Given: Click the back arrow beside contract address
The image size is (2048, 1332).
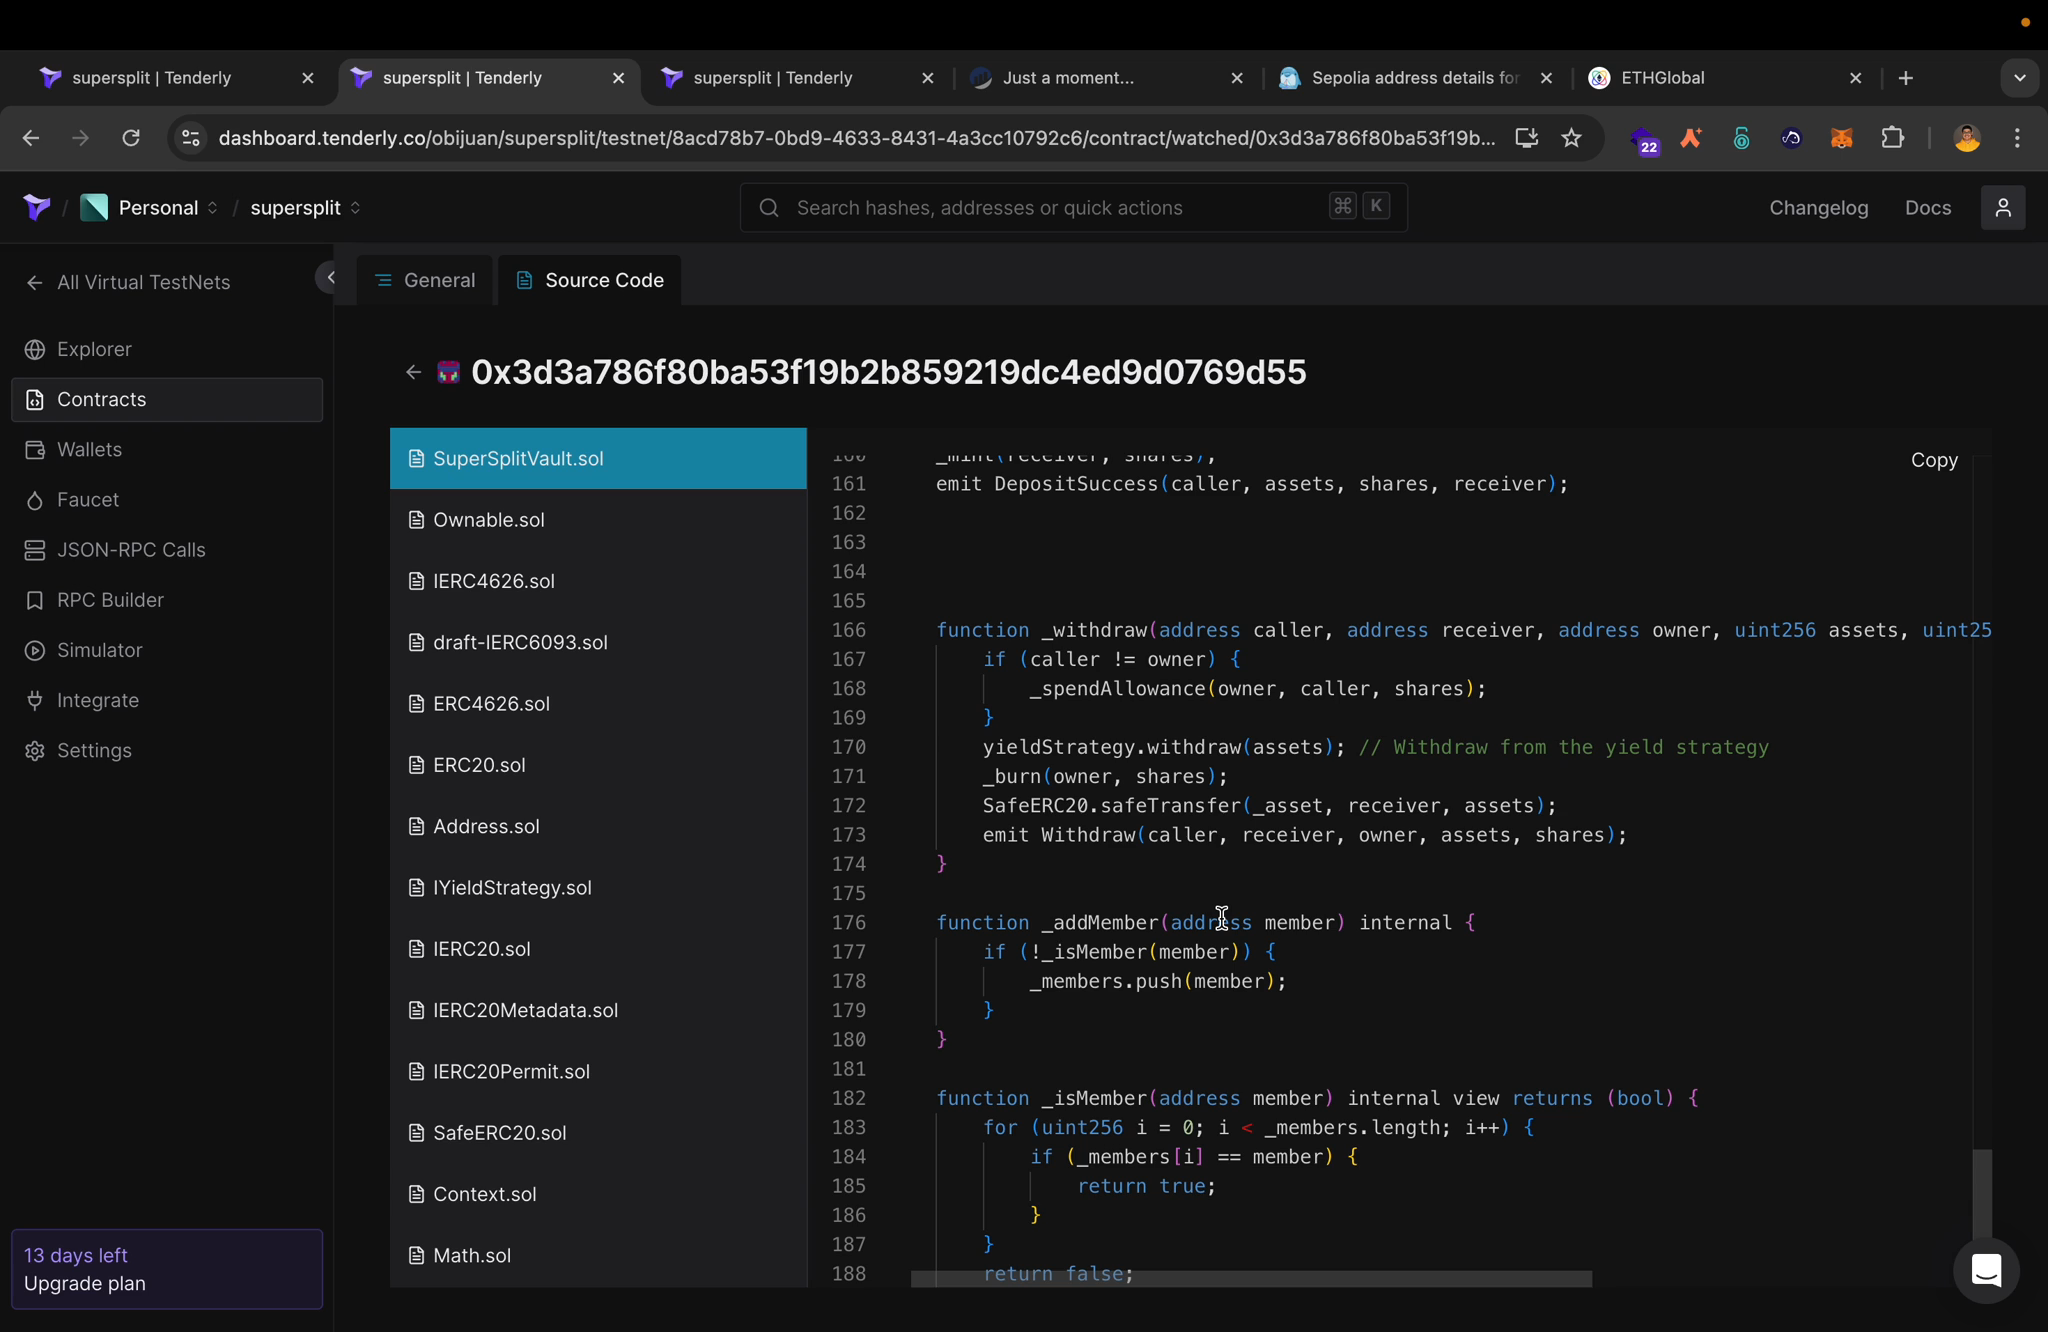Looking at the screenshot, I should (x=413, y=372).
